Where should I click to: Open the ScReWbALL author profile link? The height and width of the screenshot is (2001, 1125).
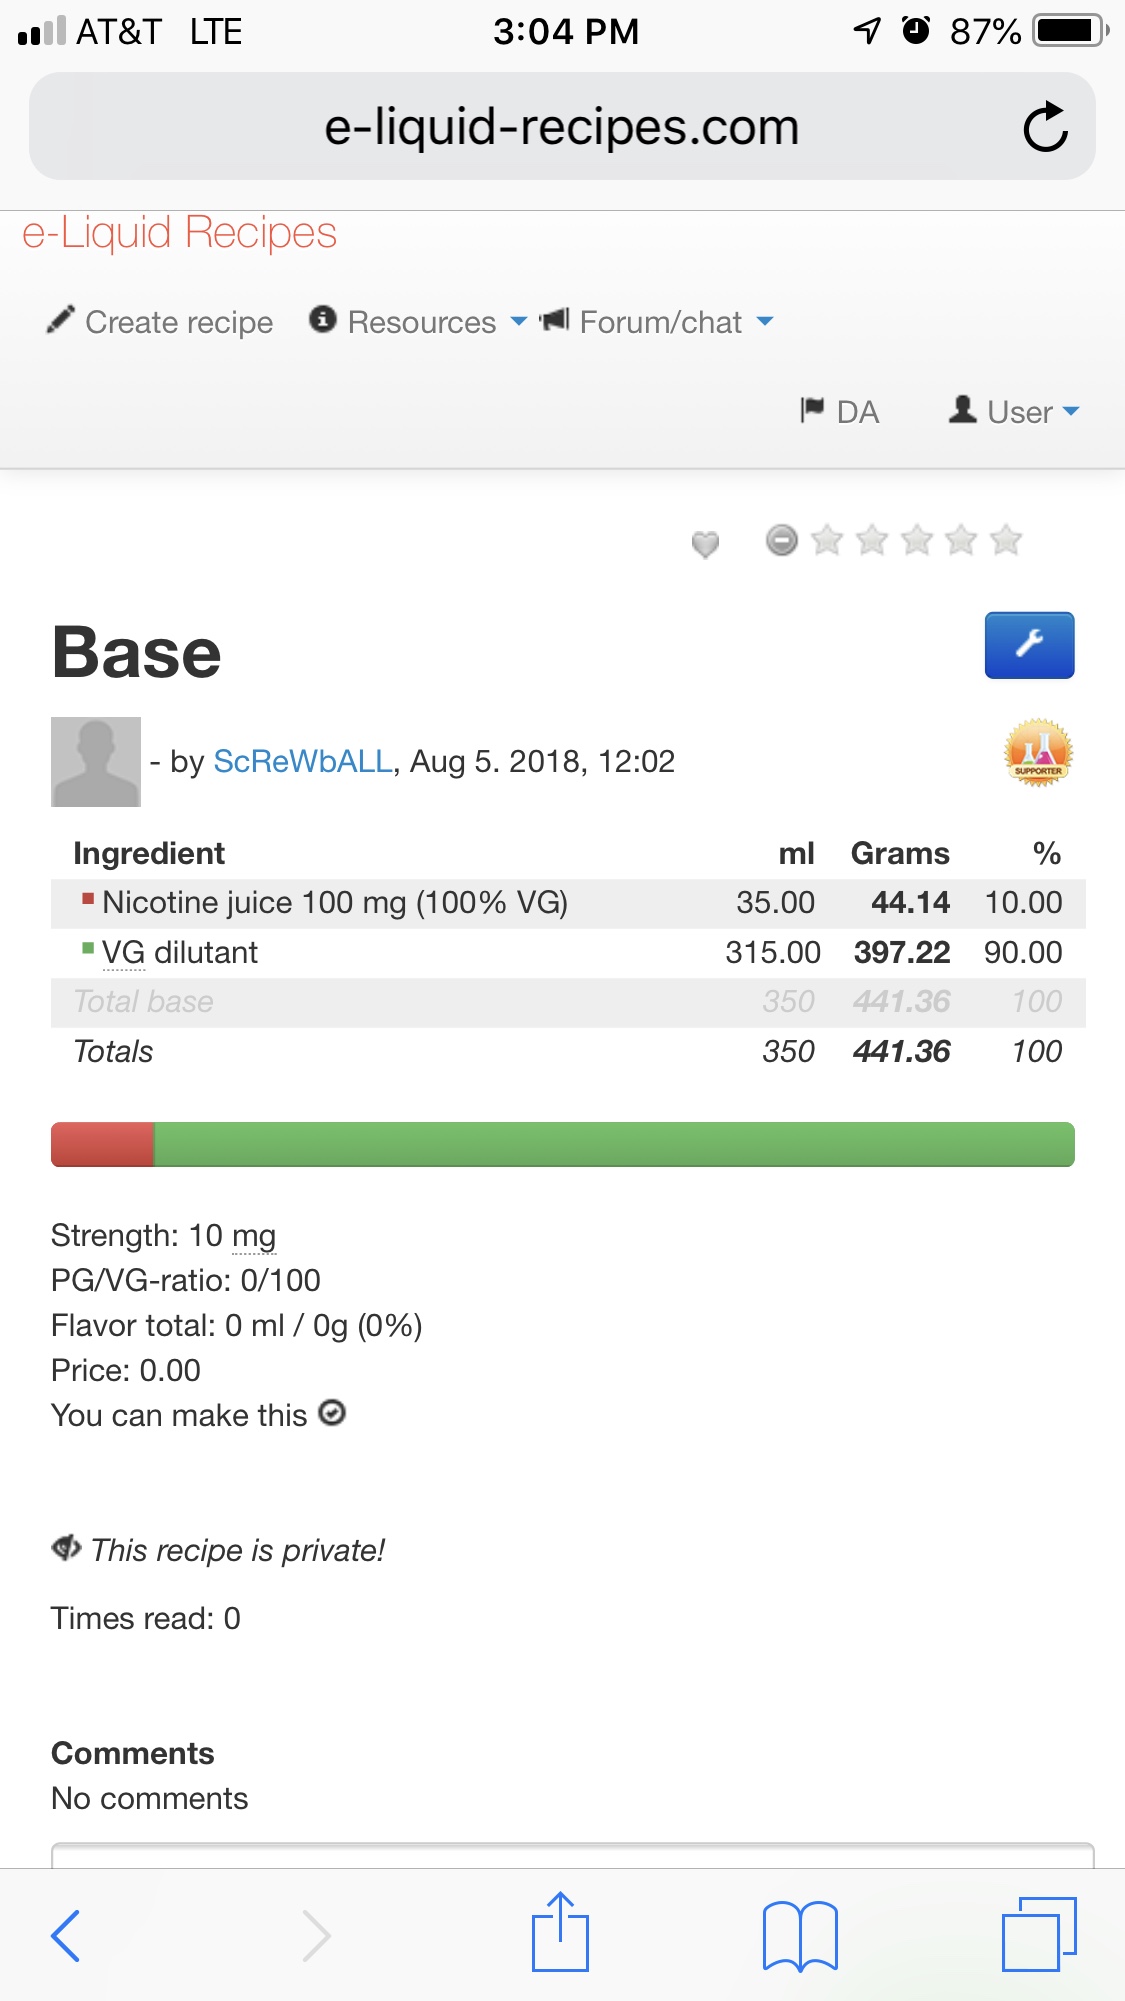tap(302, 761)
